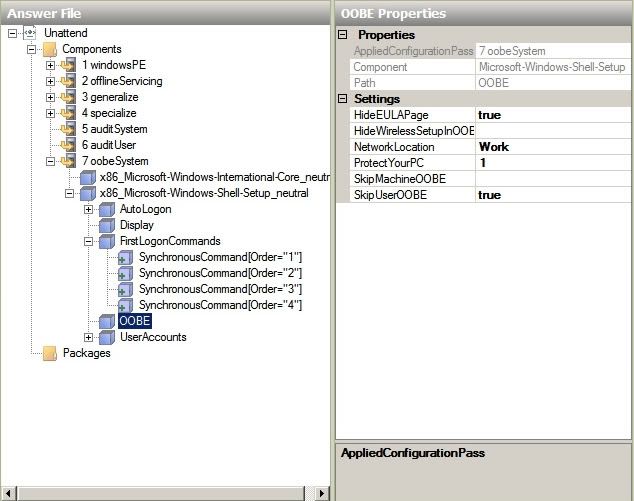The height and width of the screenshot is (501, 634).
Task: Collapse the 7 oobeSystem node
Action: point(50,161)
